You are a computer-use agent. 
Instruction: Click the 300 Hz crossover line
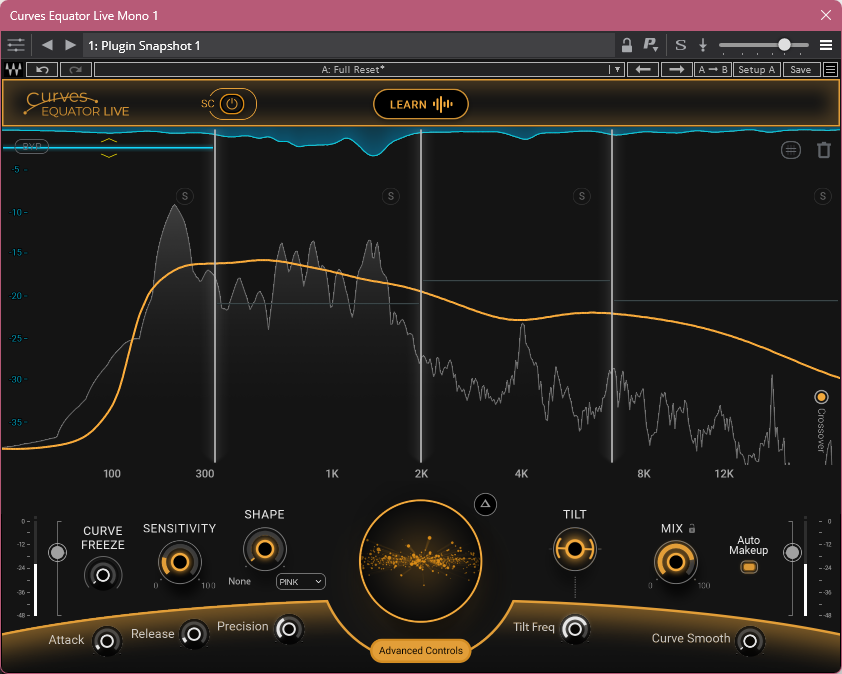215,295
